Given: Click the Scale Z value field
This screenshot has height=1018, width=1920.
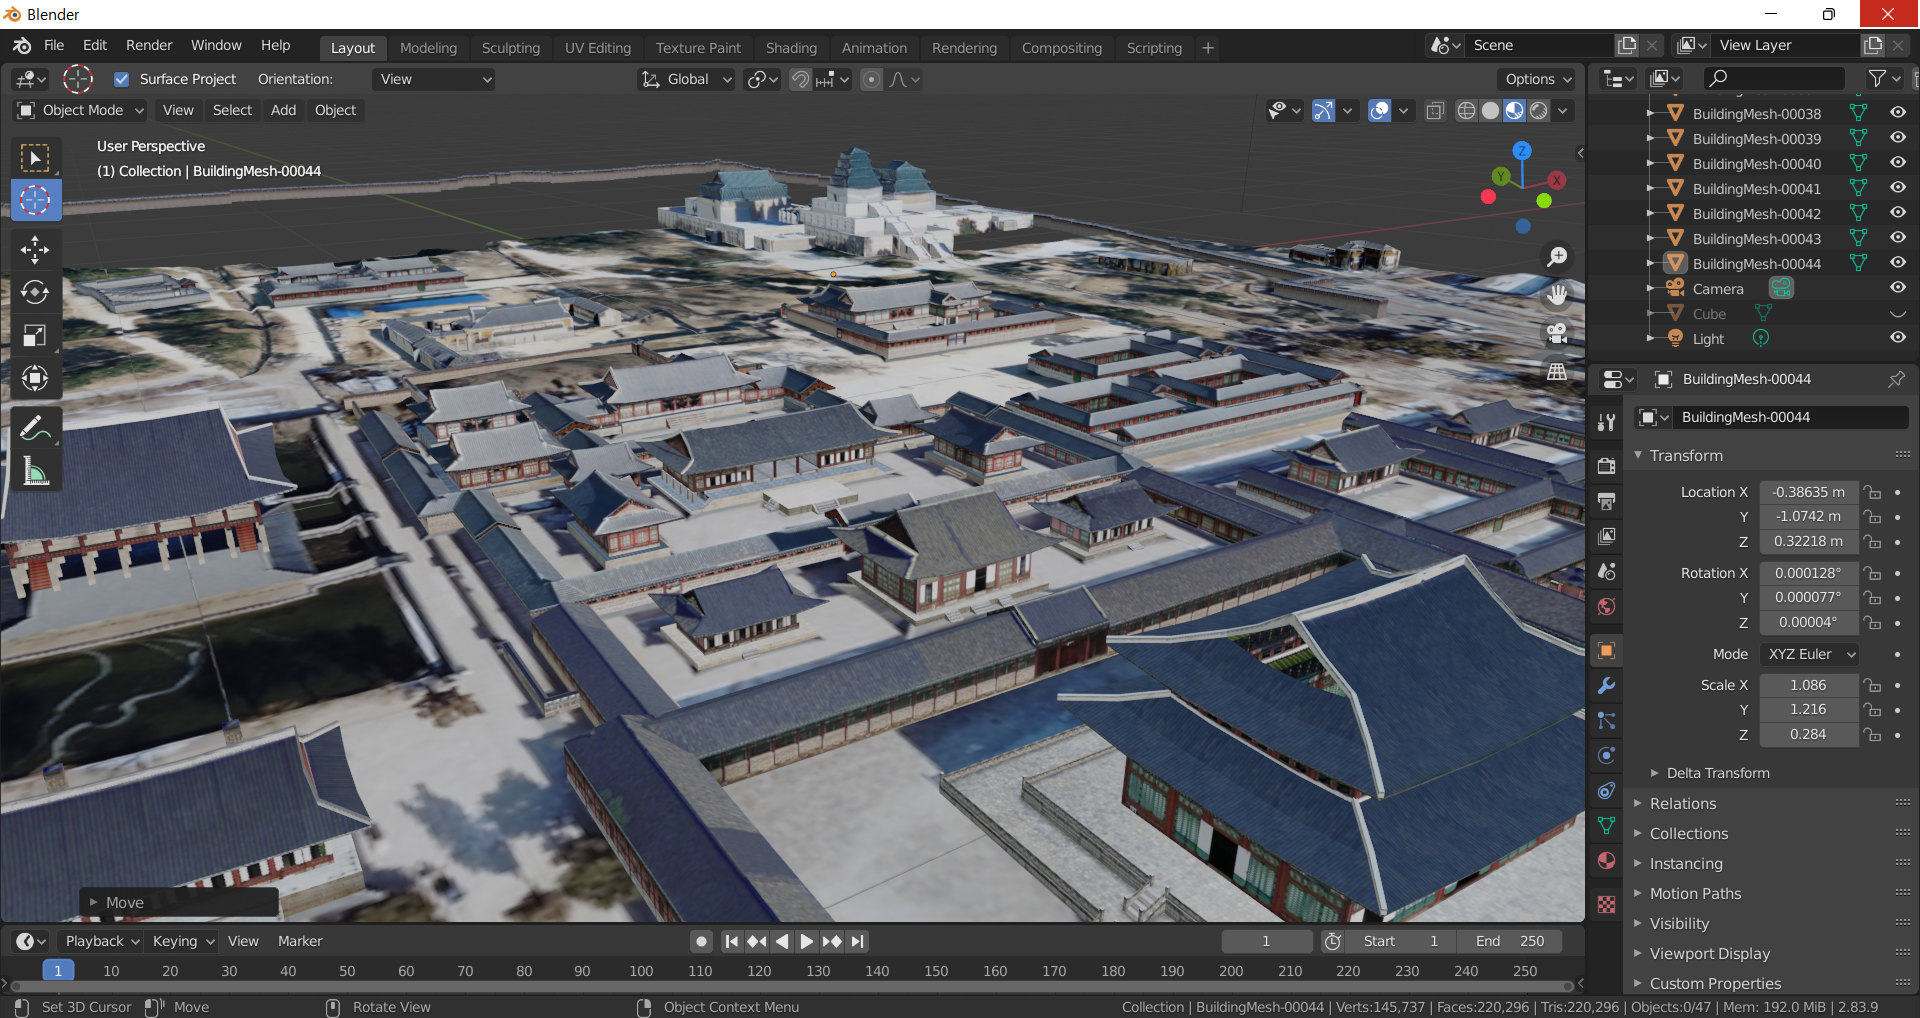Looking at the screenshot, I should tap(1808, 734).
